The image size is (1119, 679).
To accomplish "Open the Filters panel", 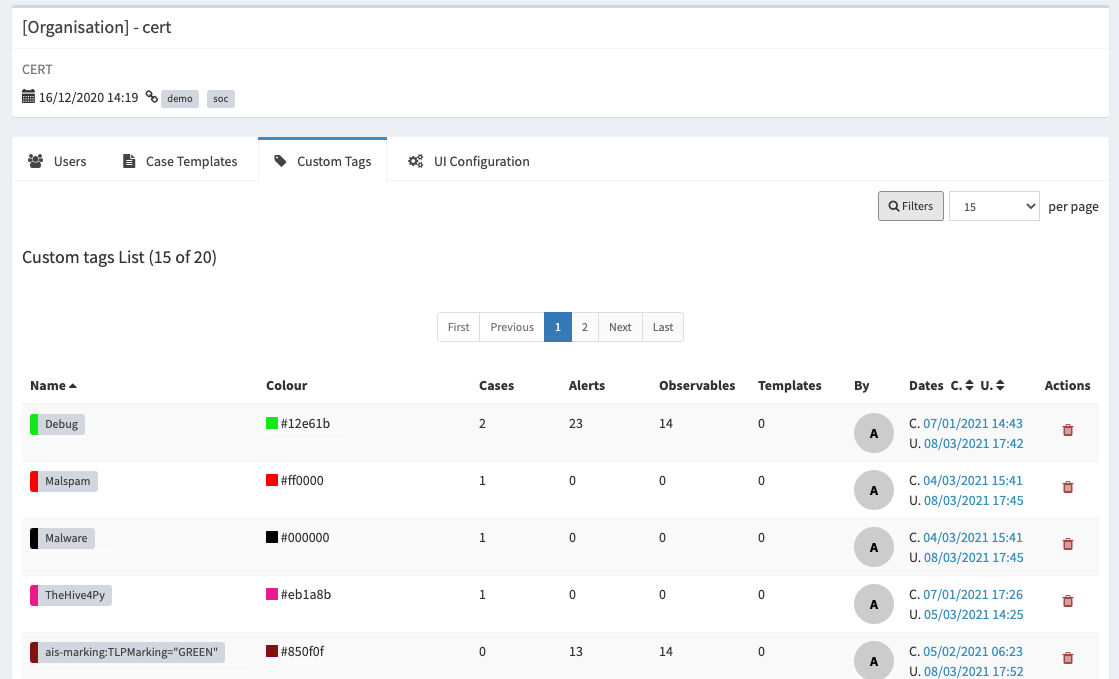I will [910, 206].
